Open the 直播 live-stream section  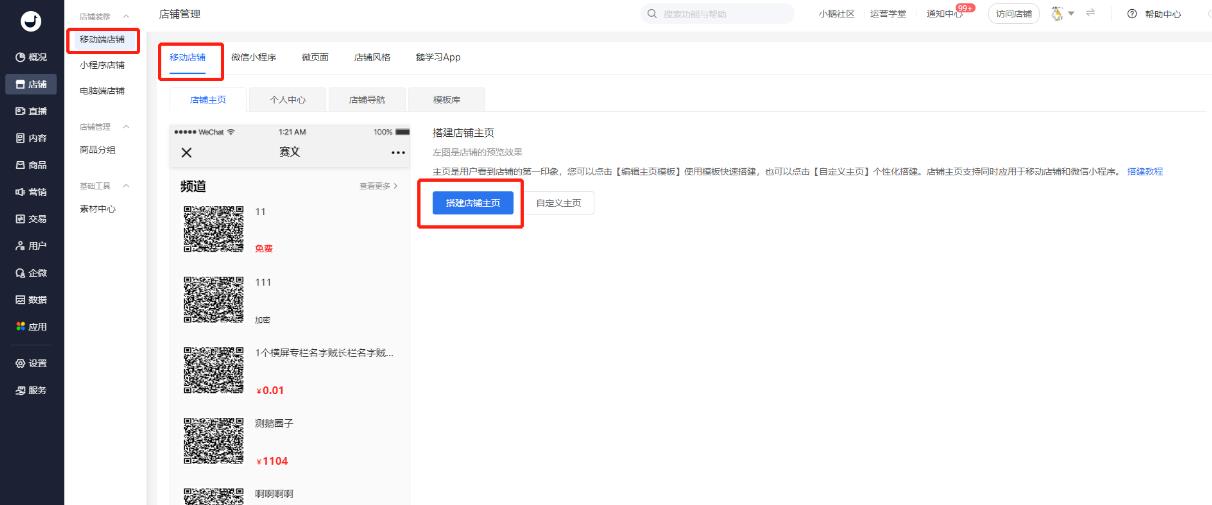[31, 111]
